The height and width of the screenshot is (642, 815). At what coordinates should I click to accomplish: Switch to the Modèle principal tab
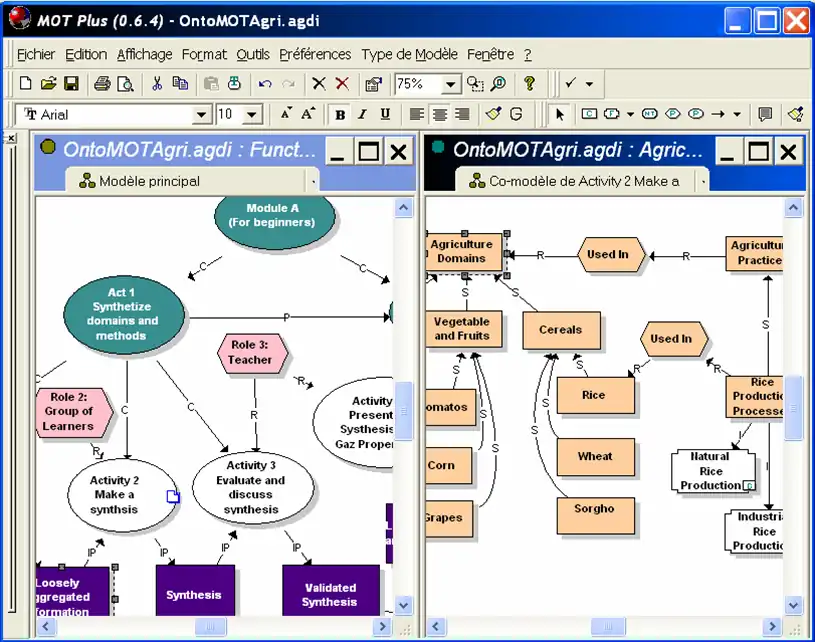(x=150, y=181)
